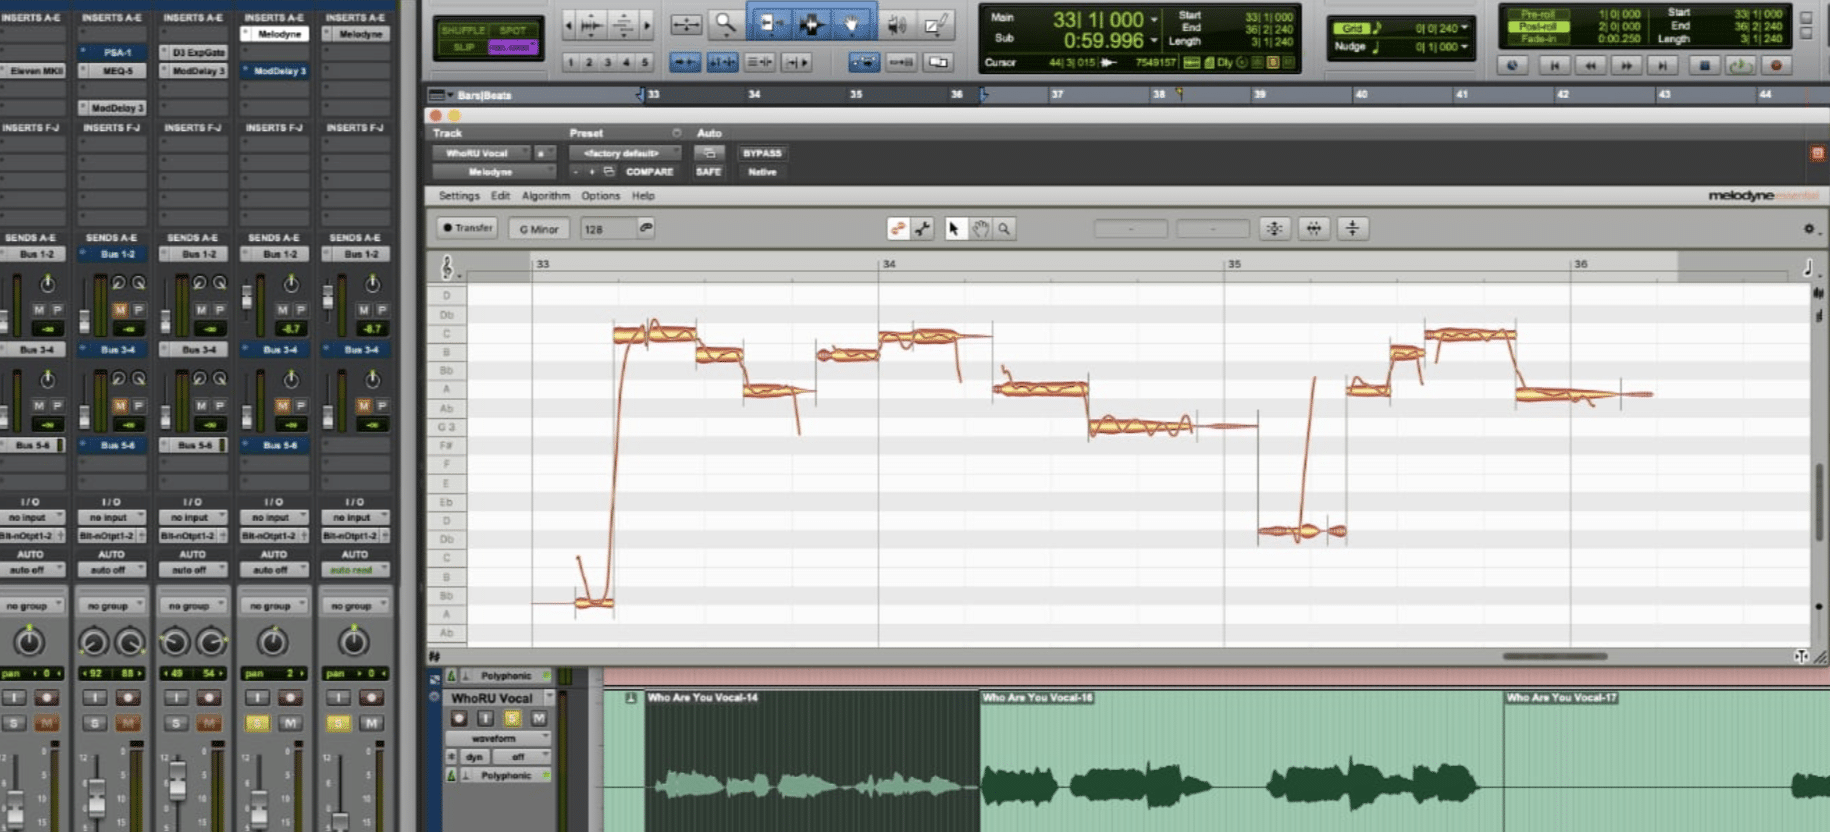Click Go to End transport button

pos(1662,65)
